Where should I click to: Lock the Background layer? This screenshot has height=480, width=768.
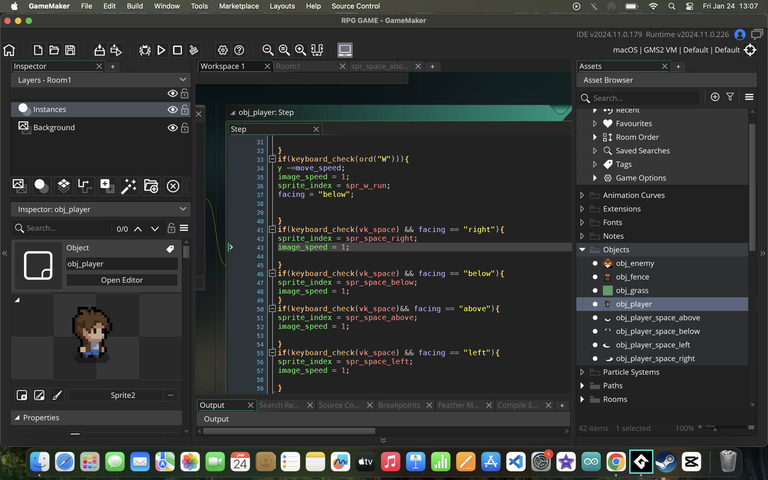point(184,128)
